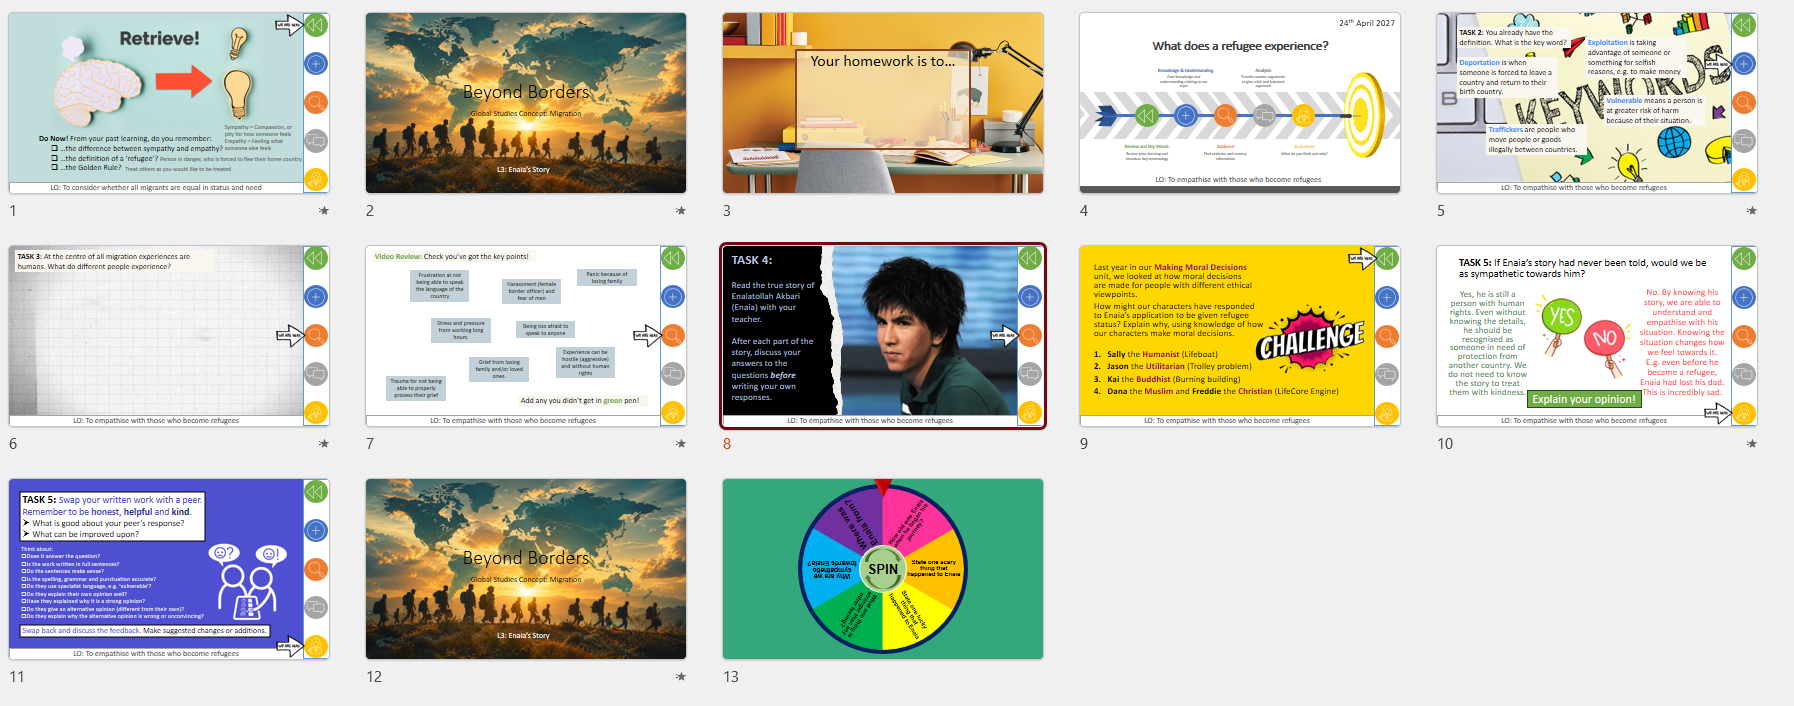The width and height of the screenshot is (1794, 706).
Task: Pick the Video Review slide thumbnail
Action: pos(526,336)
